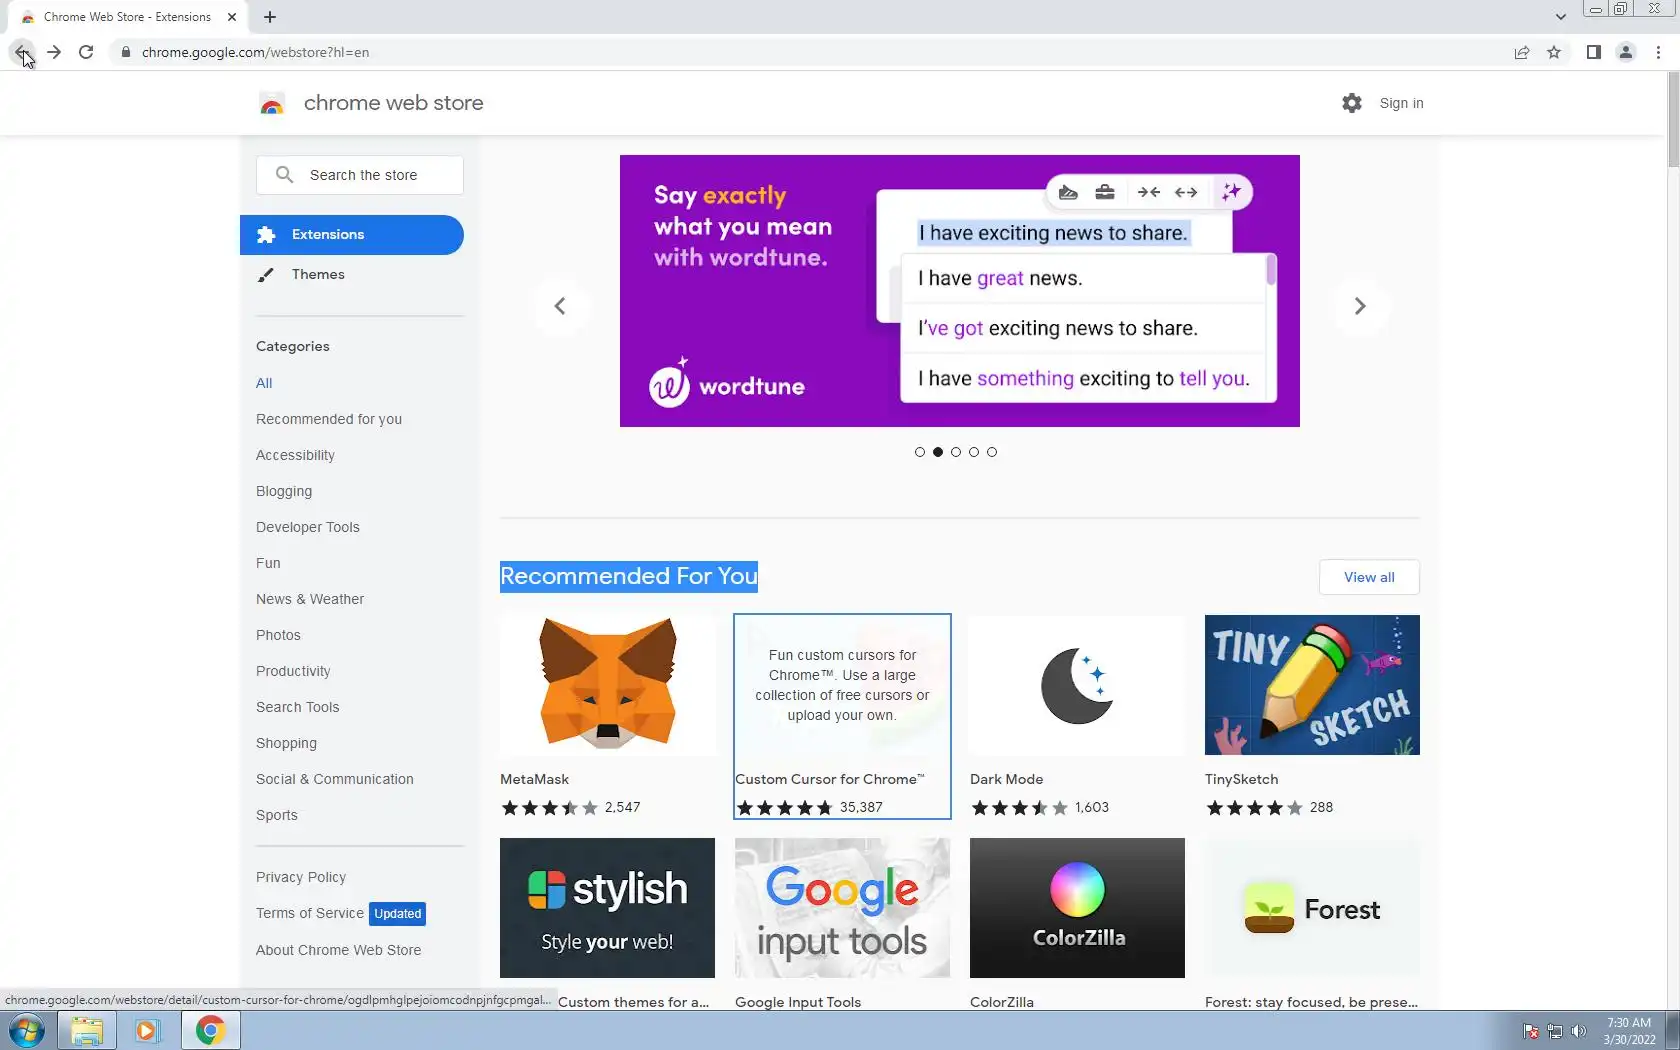Viewport: 1680px width, 1050px height.
Task: Open network status in system tray
Action: click(1555, 1031)
